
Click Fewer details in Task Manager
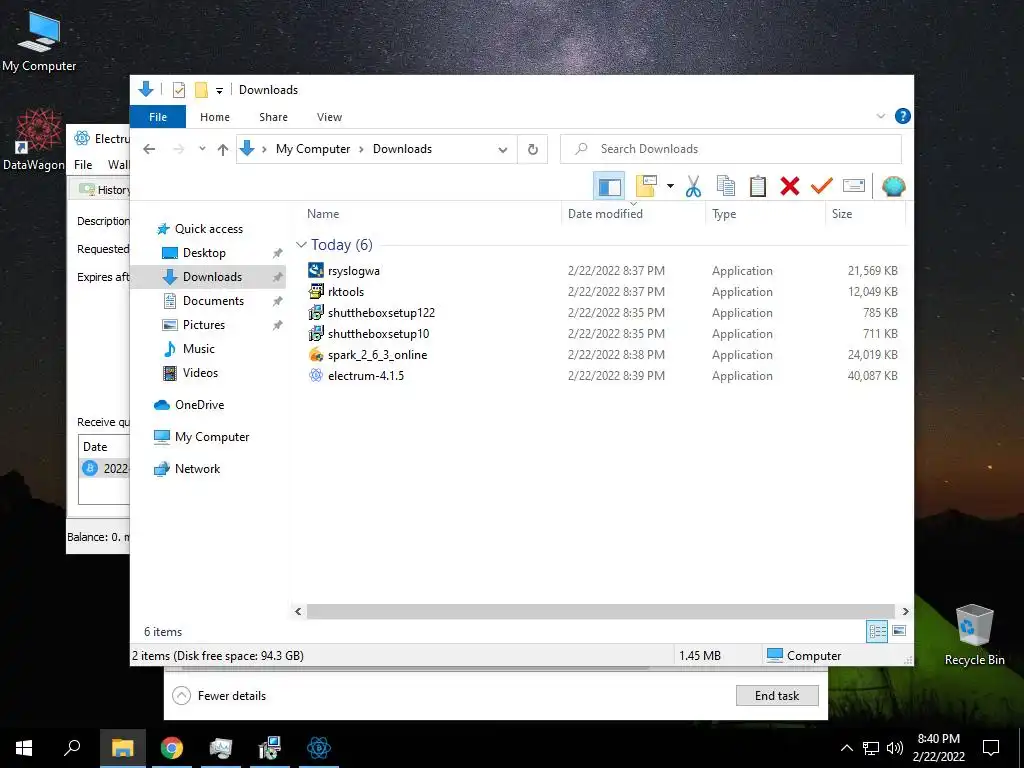tap(219, 696)
